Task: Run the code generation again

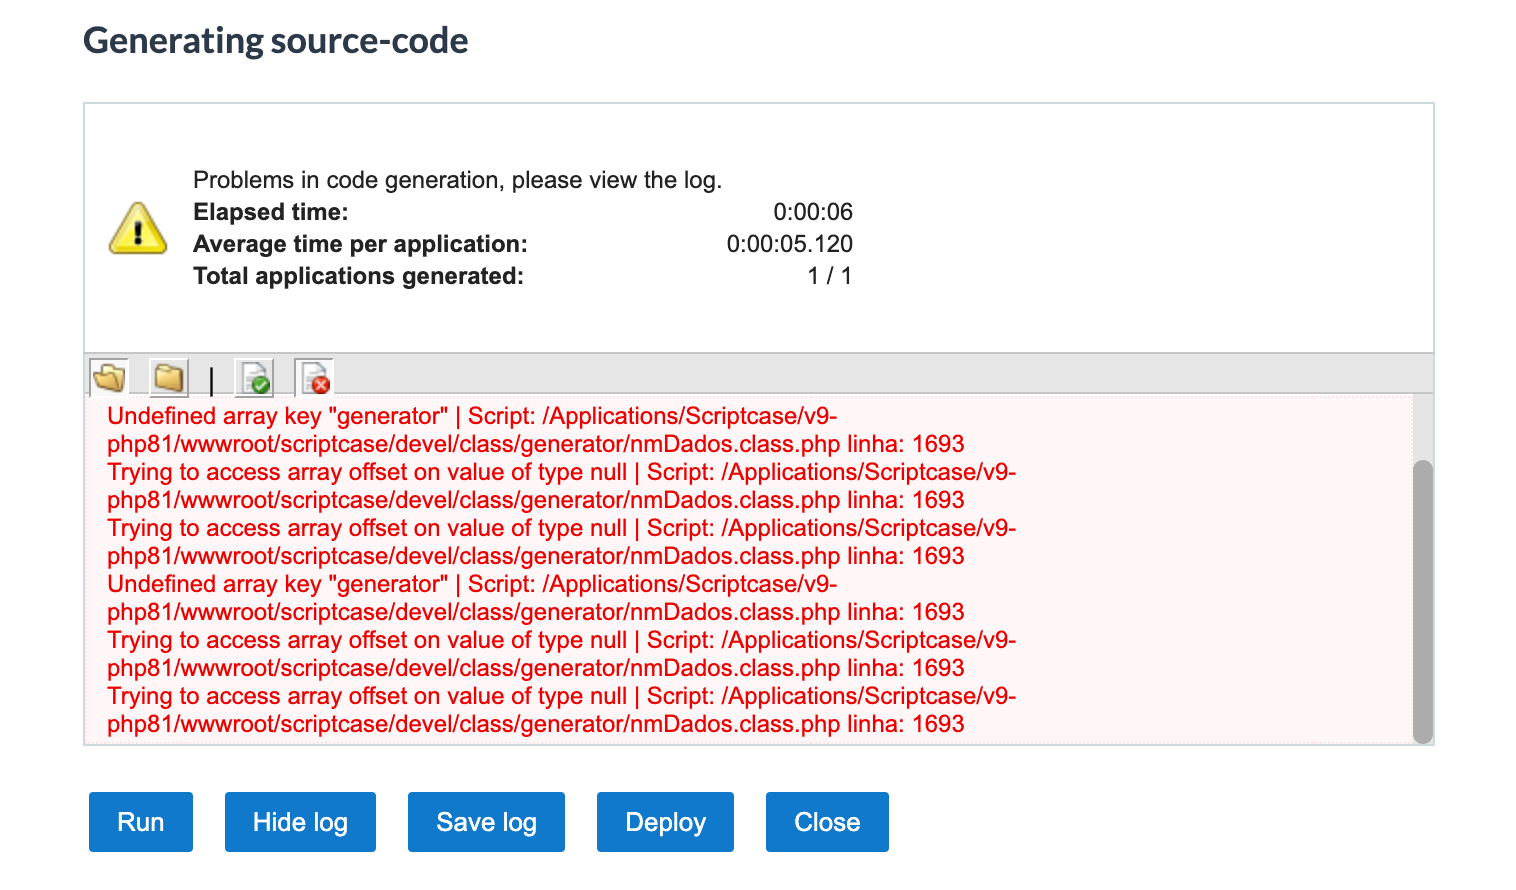Action: [141, 822]
